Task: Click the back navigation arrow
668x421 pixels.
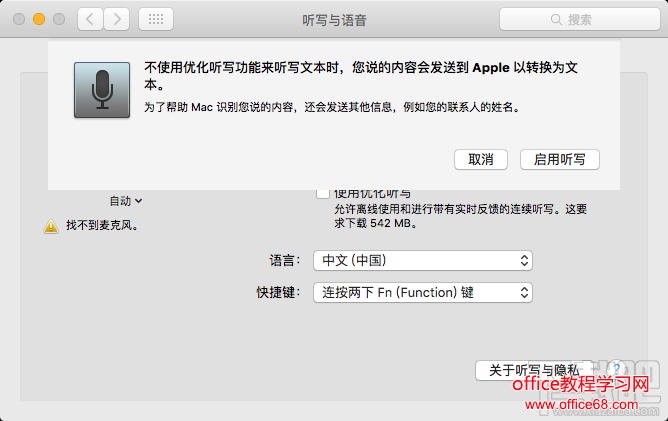Action: pos(90,19)
